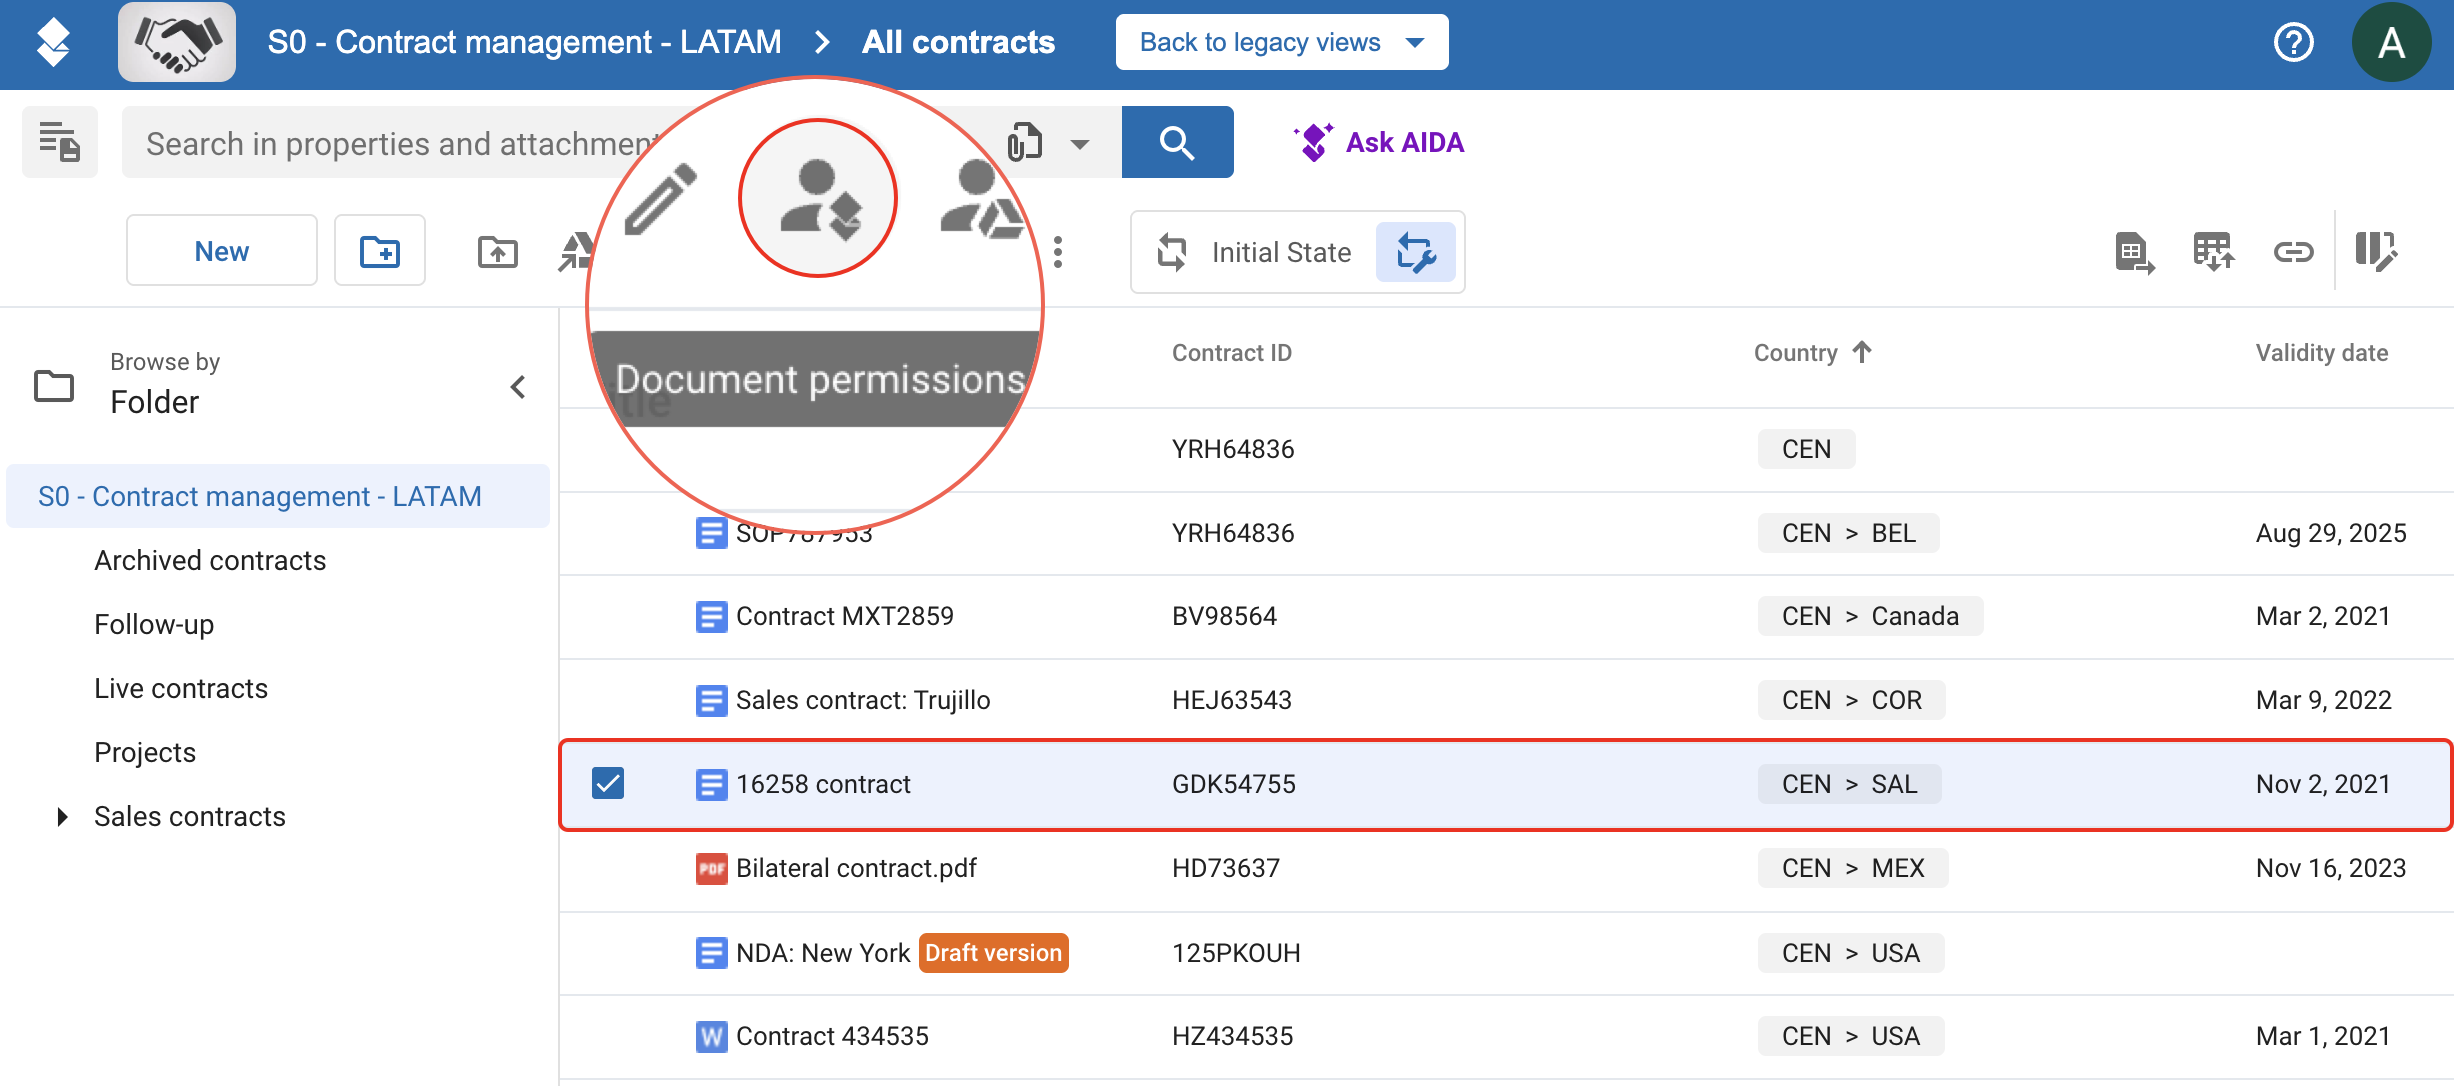Open the help question mark icon
The image size is (2454, 1086).
pos(2293,42)
